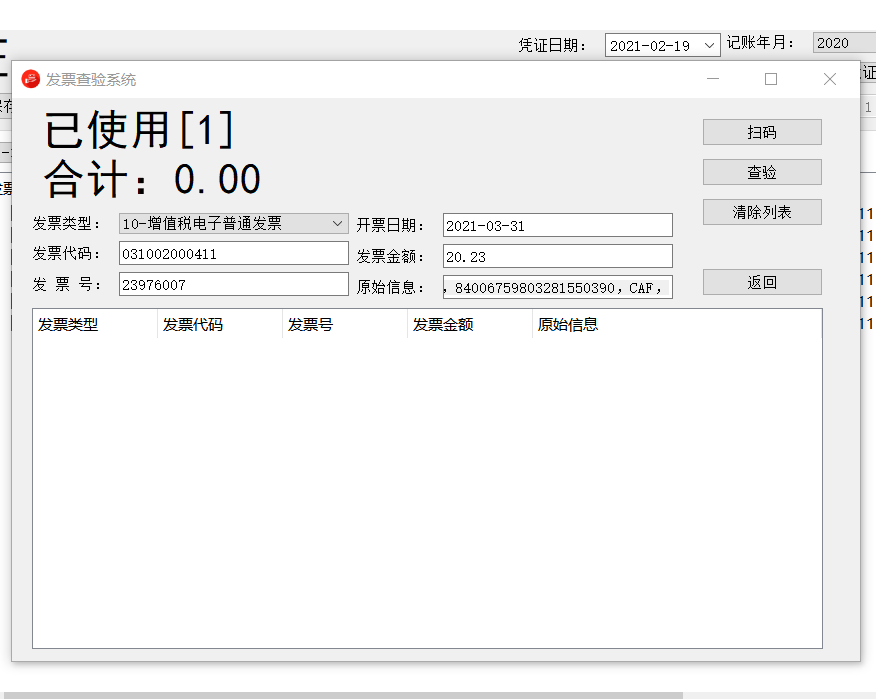Viewport: 876px width, 699px height.
Task: Click the 查验 button to verify invoice
Action: pos(762,172)
